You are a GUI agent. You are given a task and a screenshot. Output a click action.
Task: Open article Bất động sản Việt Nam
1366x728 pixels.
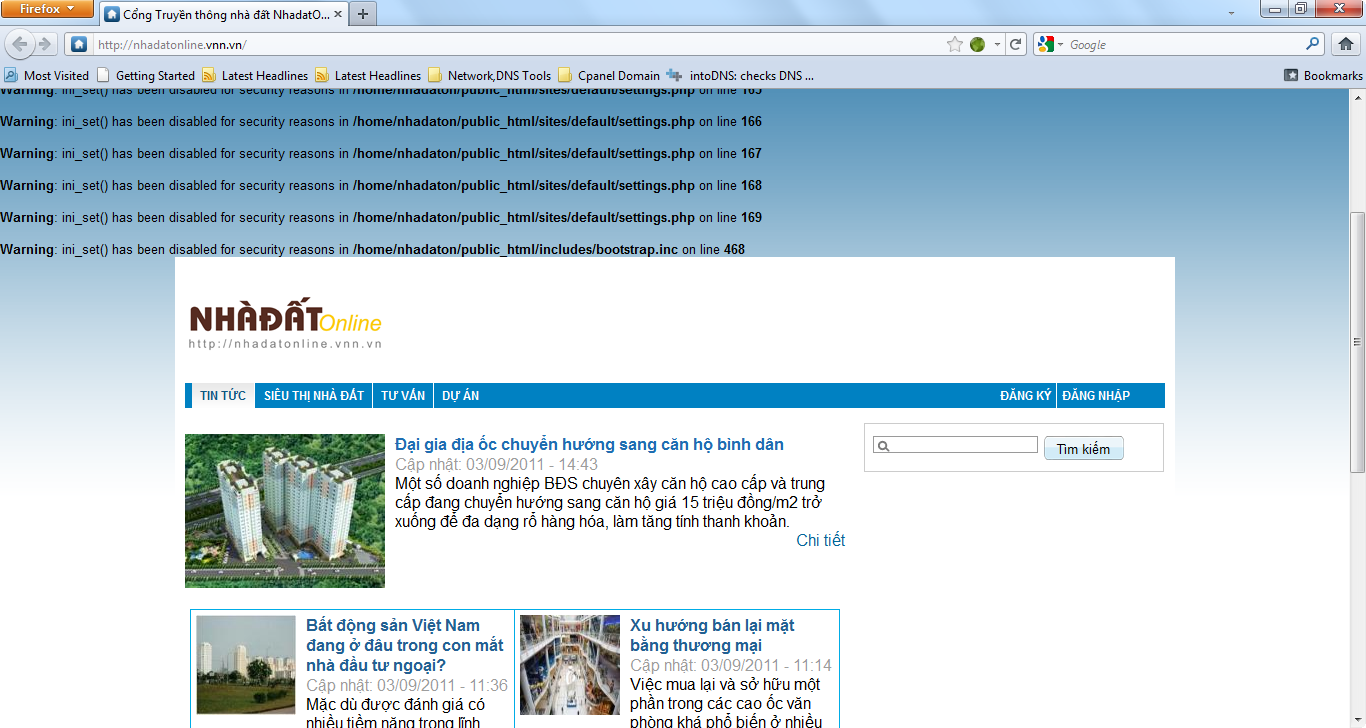point(405,645)
